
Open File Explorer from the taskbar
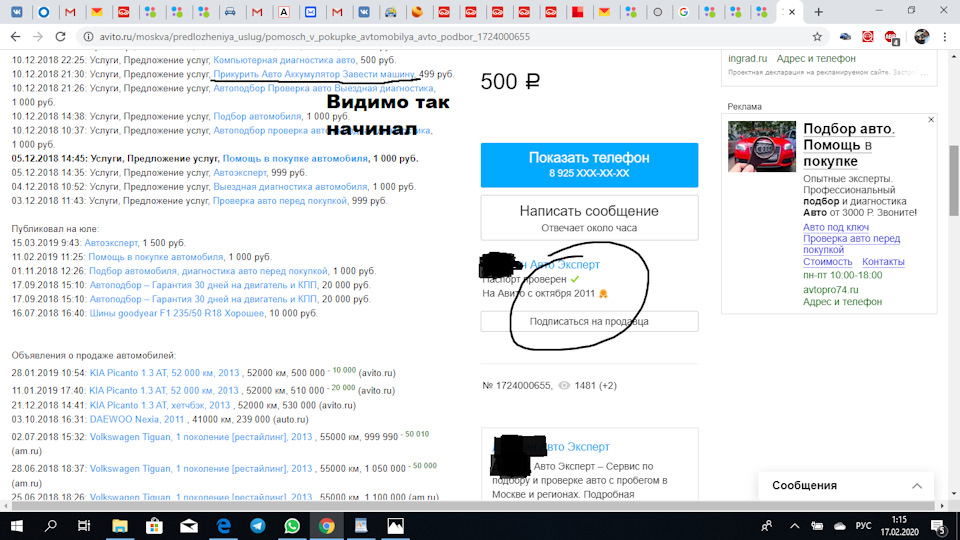point(119,526)
